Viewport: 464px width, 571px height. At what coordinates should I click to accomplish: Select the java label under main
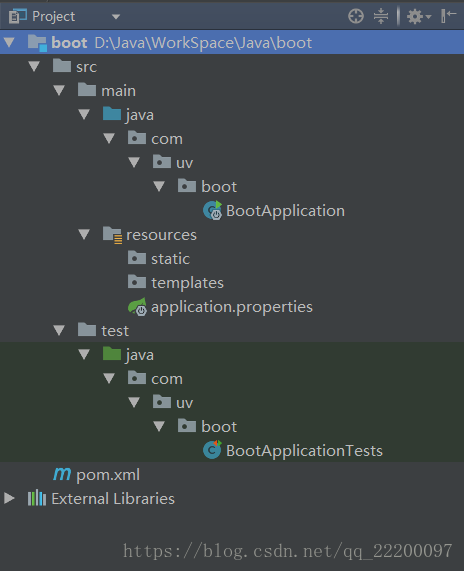pos(140,115)
